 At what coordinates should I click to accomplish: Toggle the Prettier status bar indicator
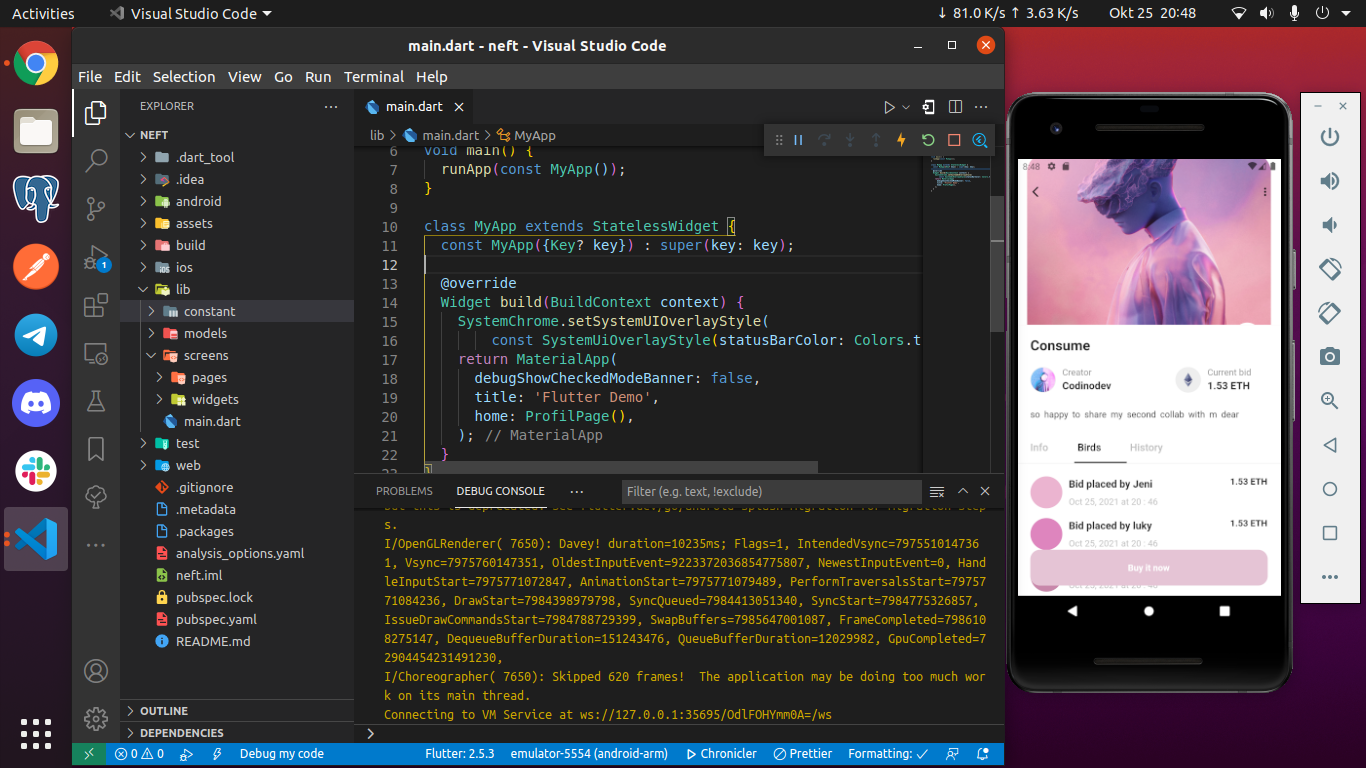pos(802,753)
